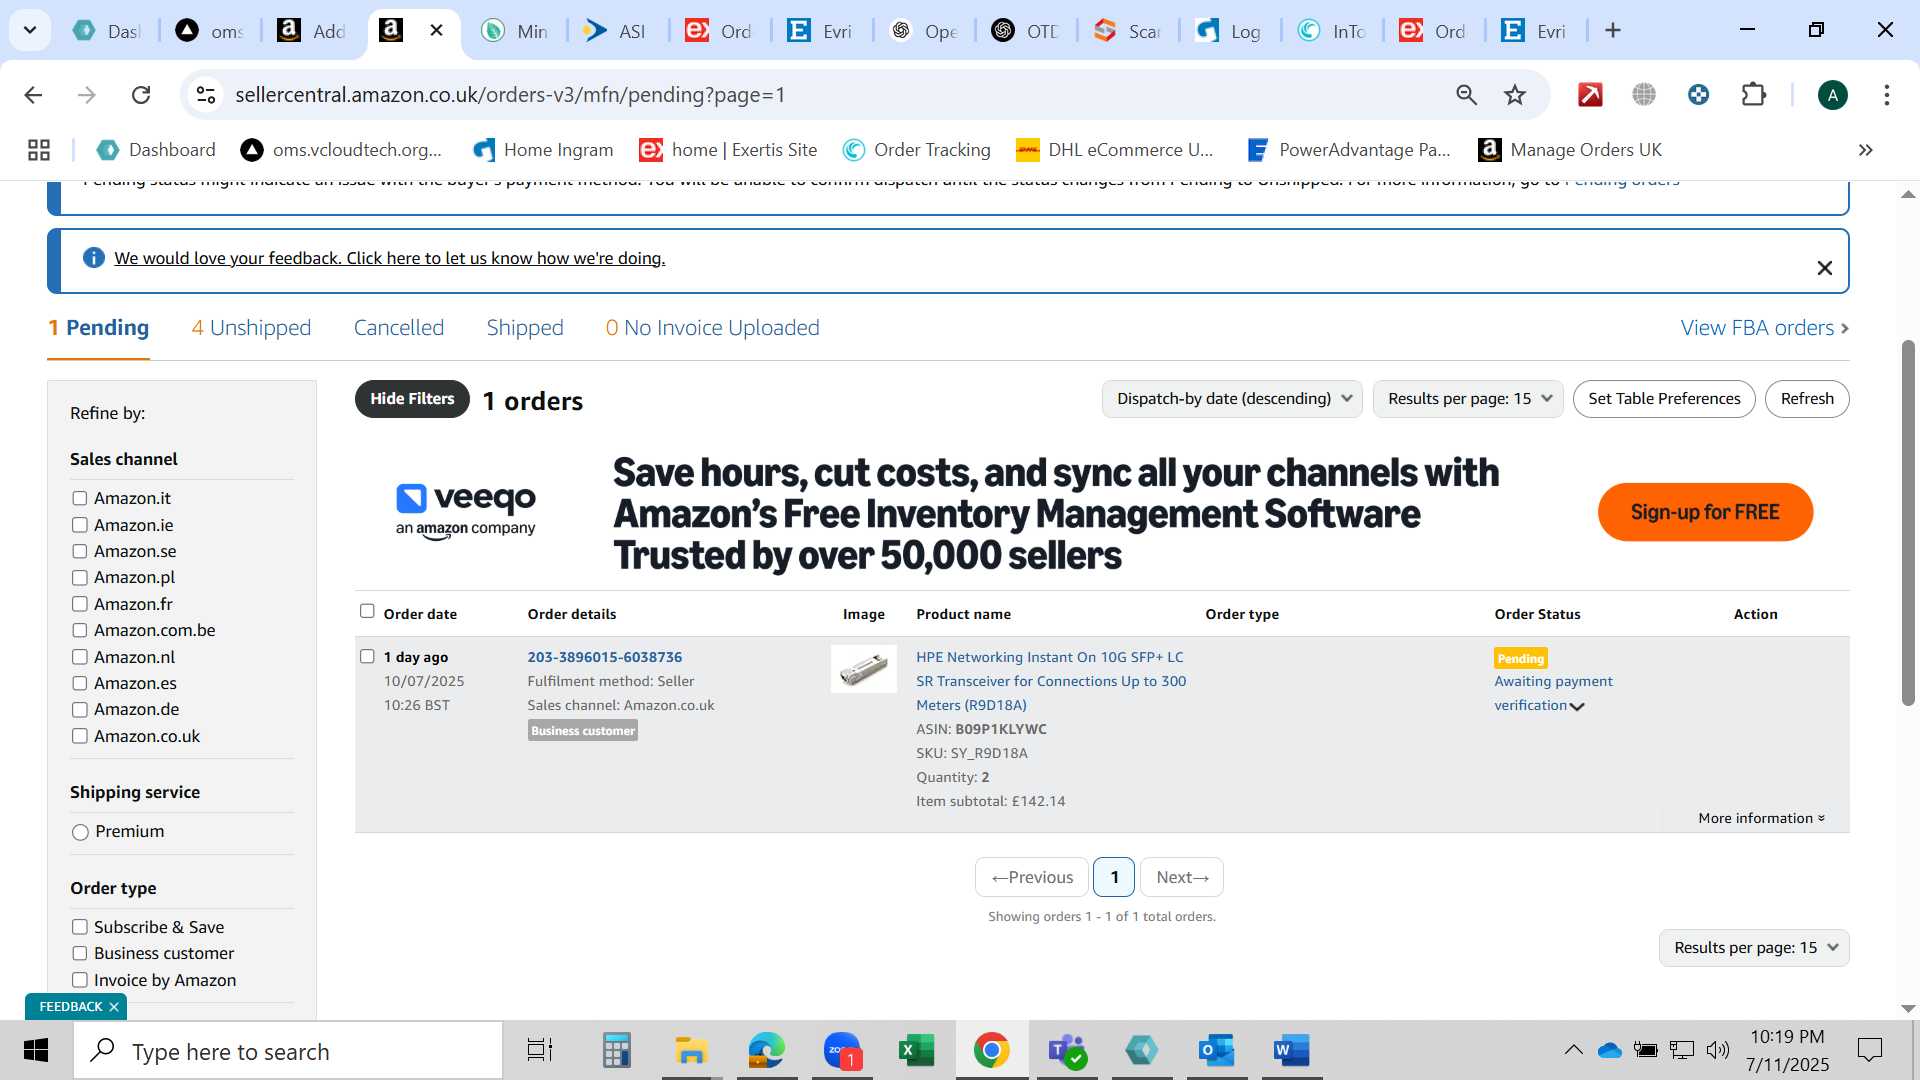
Task: Launch Calculator from the taskbar
Action: pyautogui.click(x=616, y=1051)
